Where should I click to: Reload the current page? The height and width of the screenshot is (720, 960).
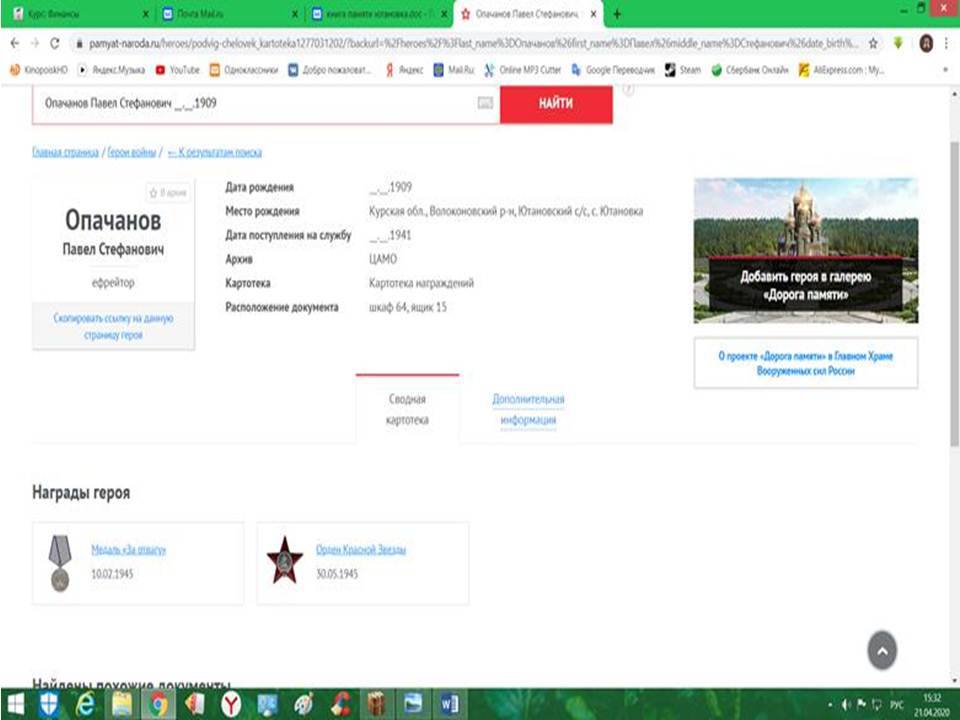pyautogui.click(x=55, y=43)
